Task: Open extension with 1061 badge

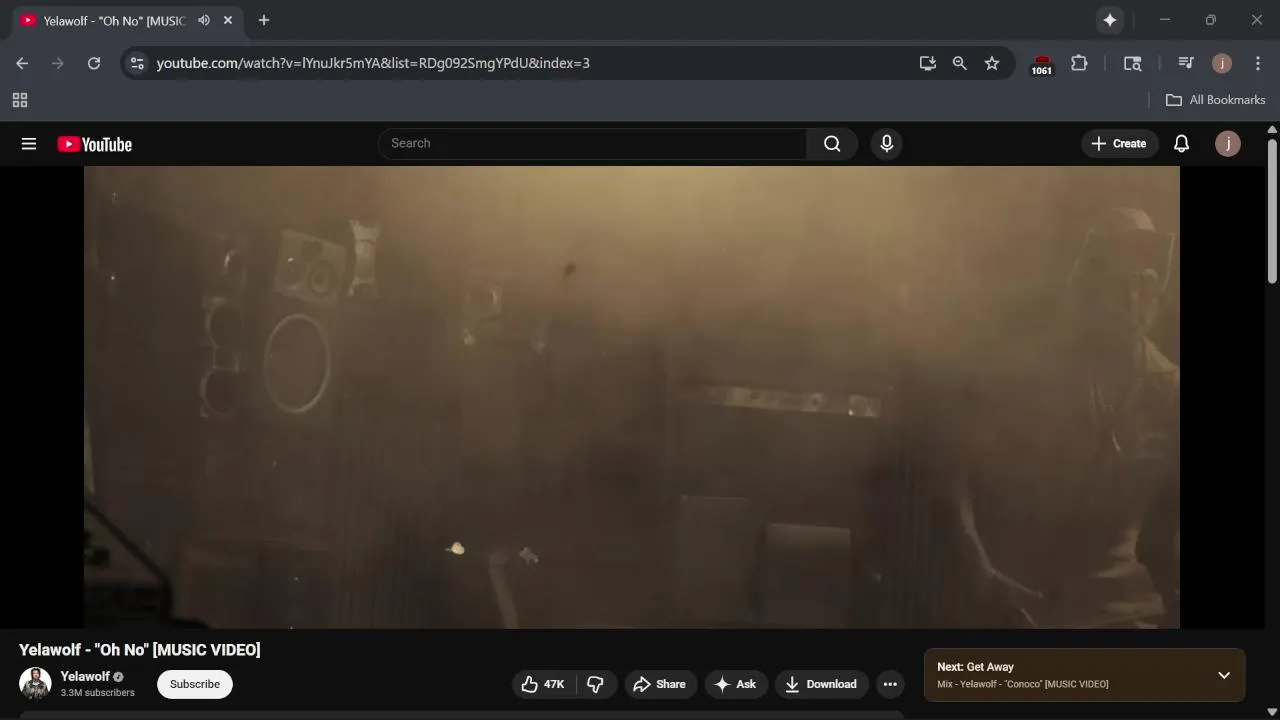Action: (1042, 64)
